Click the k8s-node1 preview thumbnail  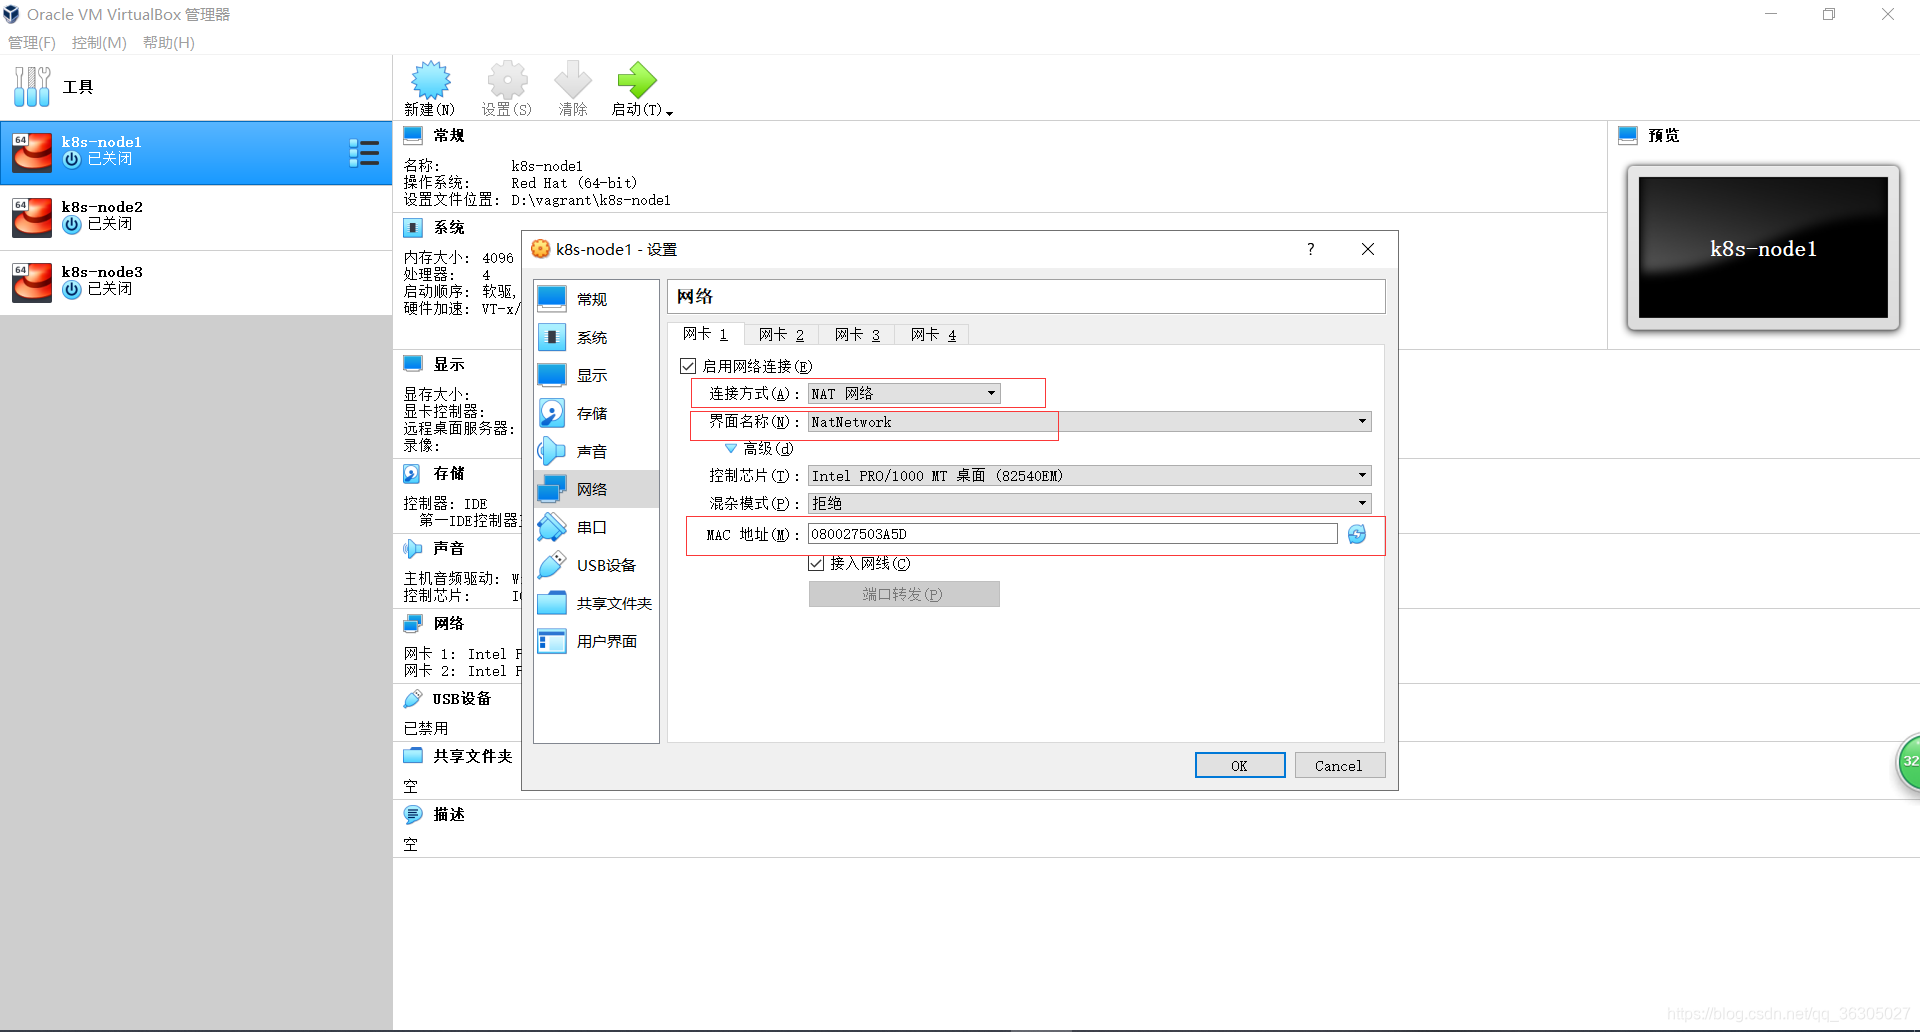1763,248
